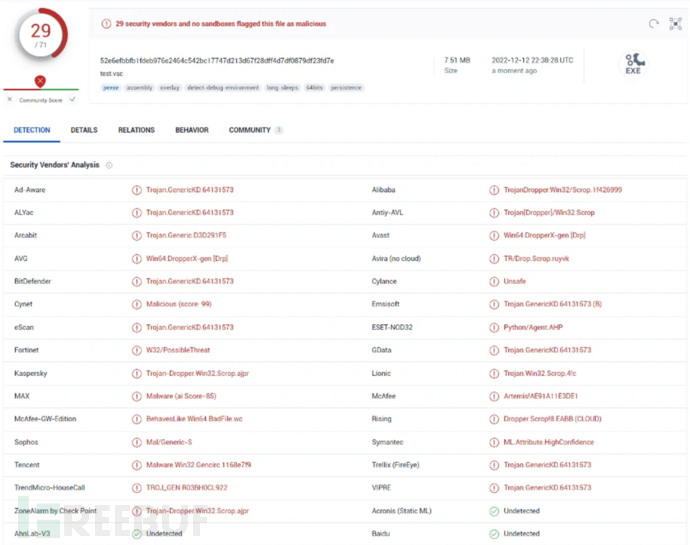
Task: Click the SHA-256 file hash text
Action: [x=217, y=60]
